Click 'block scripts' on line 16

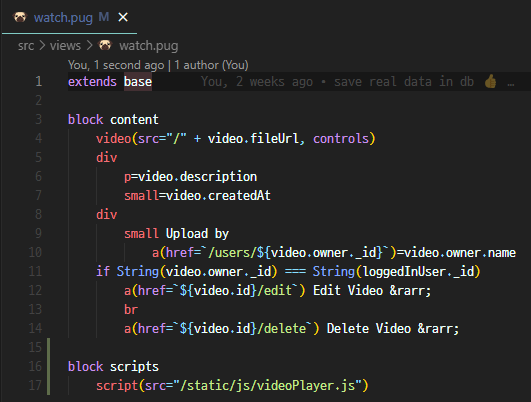click(x=113, y=366)
